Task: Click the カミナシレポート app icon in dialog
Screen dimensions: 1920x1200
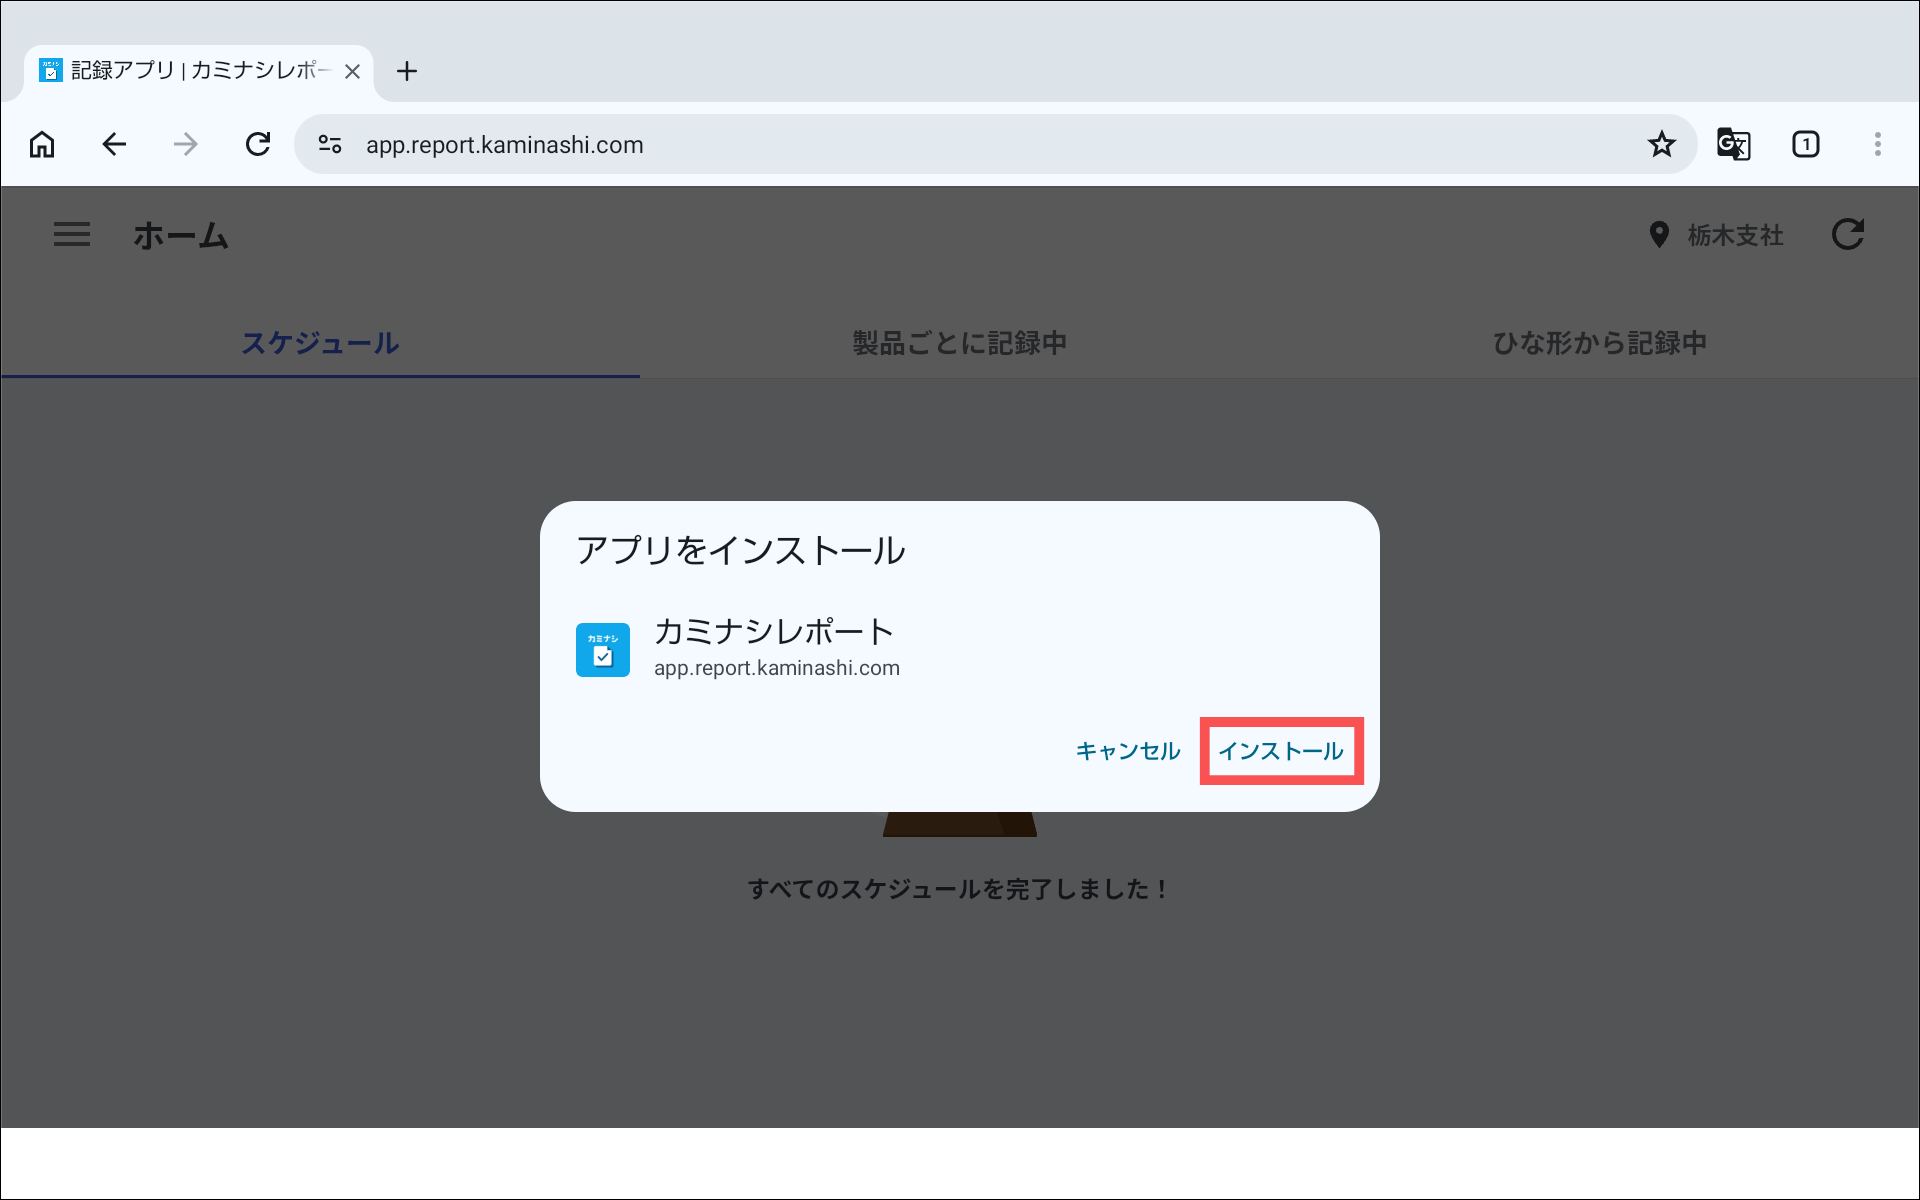Action: [x=603, y=650]
